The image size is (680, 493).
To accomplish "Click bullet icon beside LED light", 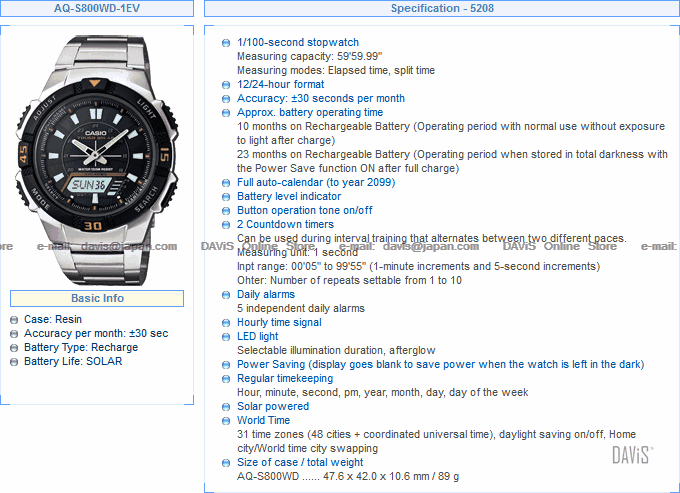I will 226,337.
